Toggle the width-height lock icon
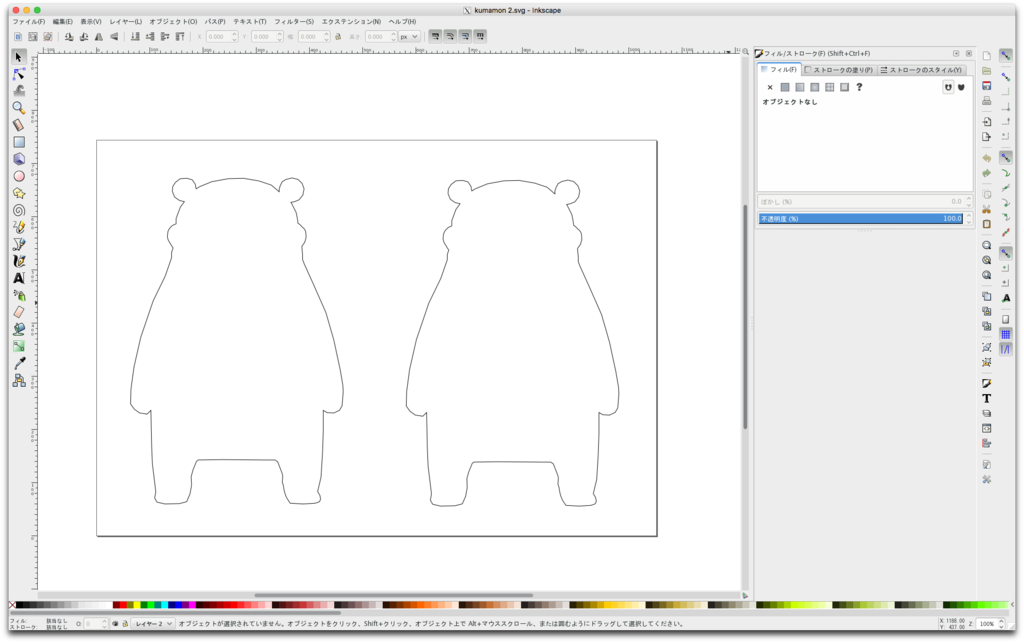Image resolution: width=1024 pixels, height=643 pixels. [338, 37]
